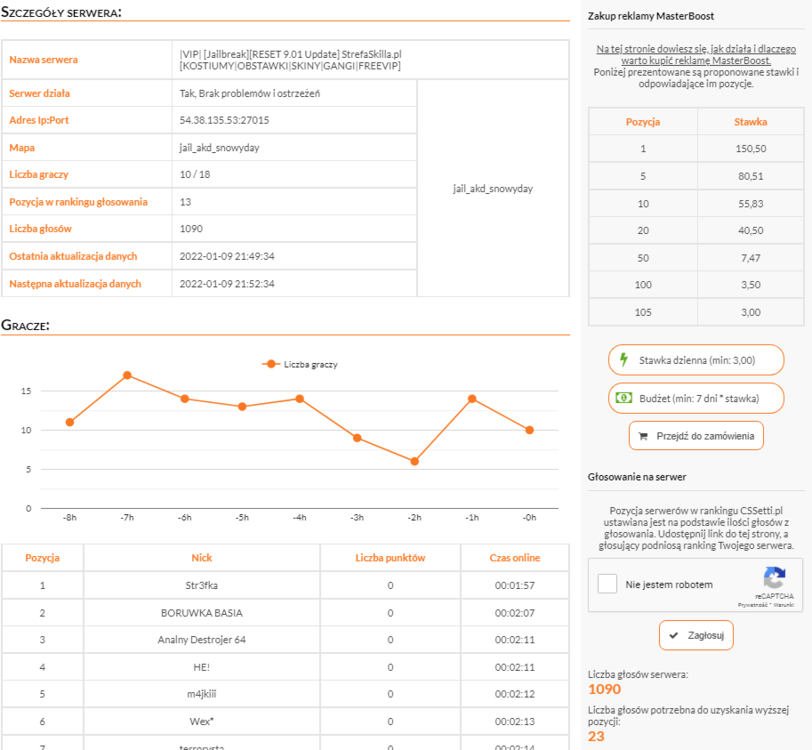This screenshot has width=812, height=750.
Task: Click the Liczba graczy value 10 / 18
Action: point(195,175)
